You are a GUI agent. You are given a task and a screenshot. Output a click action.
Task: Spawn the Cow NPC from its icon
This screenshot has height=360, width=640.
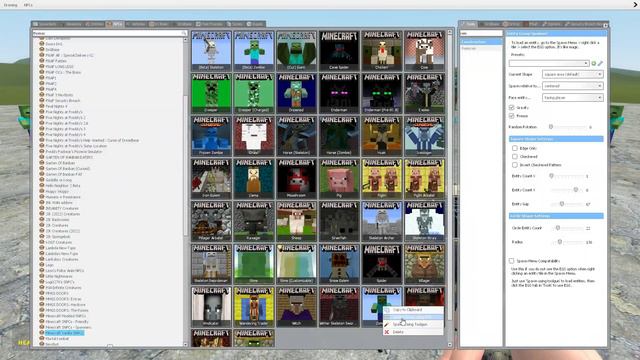[424, 50]
